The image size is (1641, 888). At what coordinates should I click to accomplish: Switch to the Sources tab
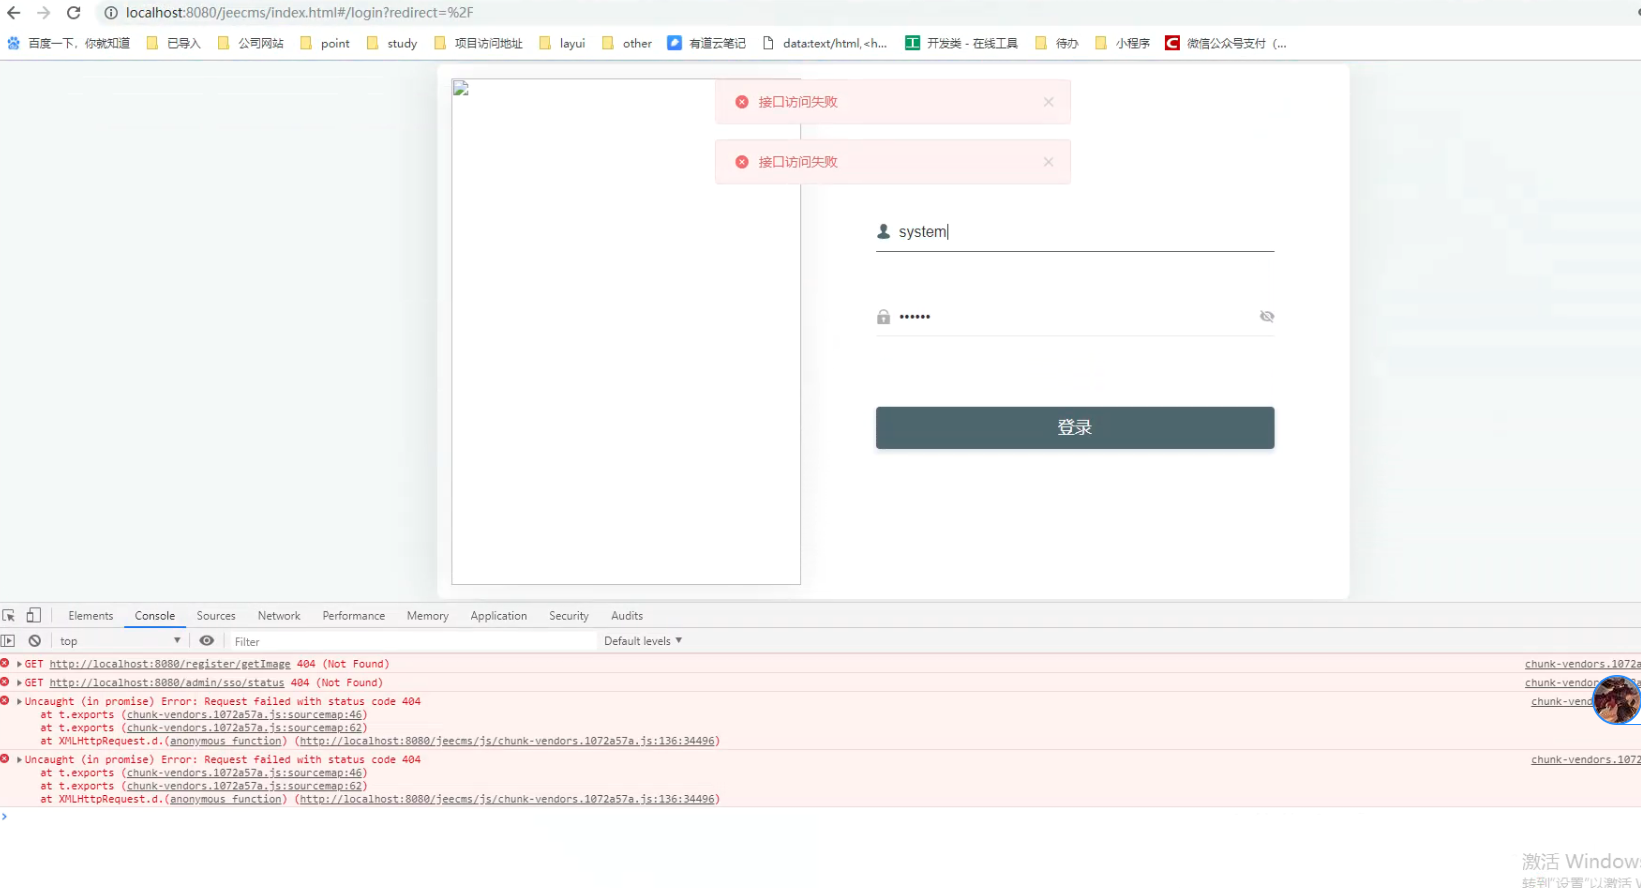216,616
